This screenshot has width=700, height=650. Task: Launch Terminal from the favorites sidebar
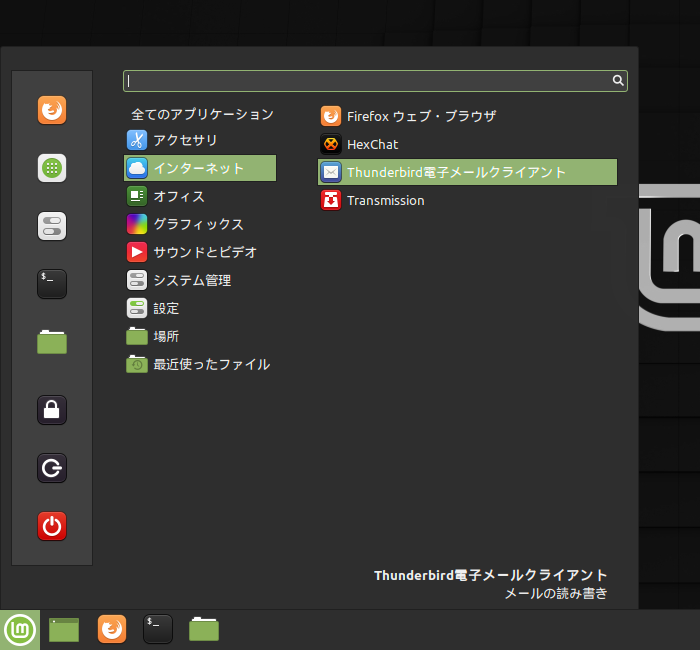tap(52, 284)
